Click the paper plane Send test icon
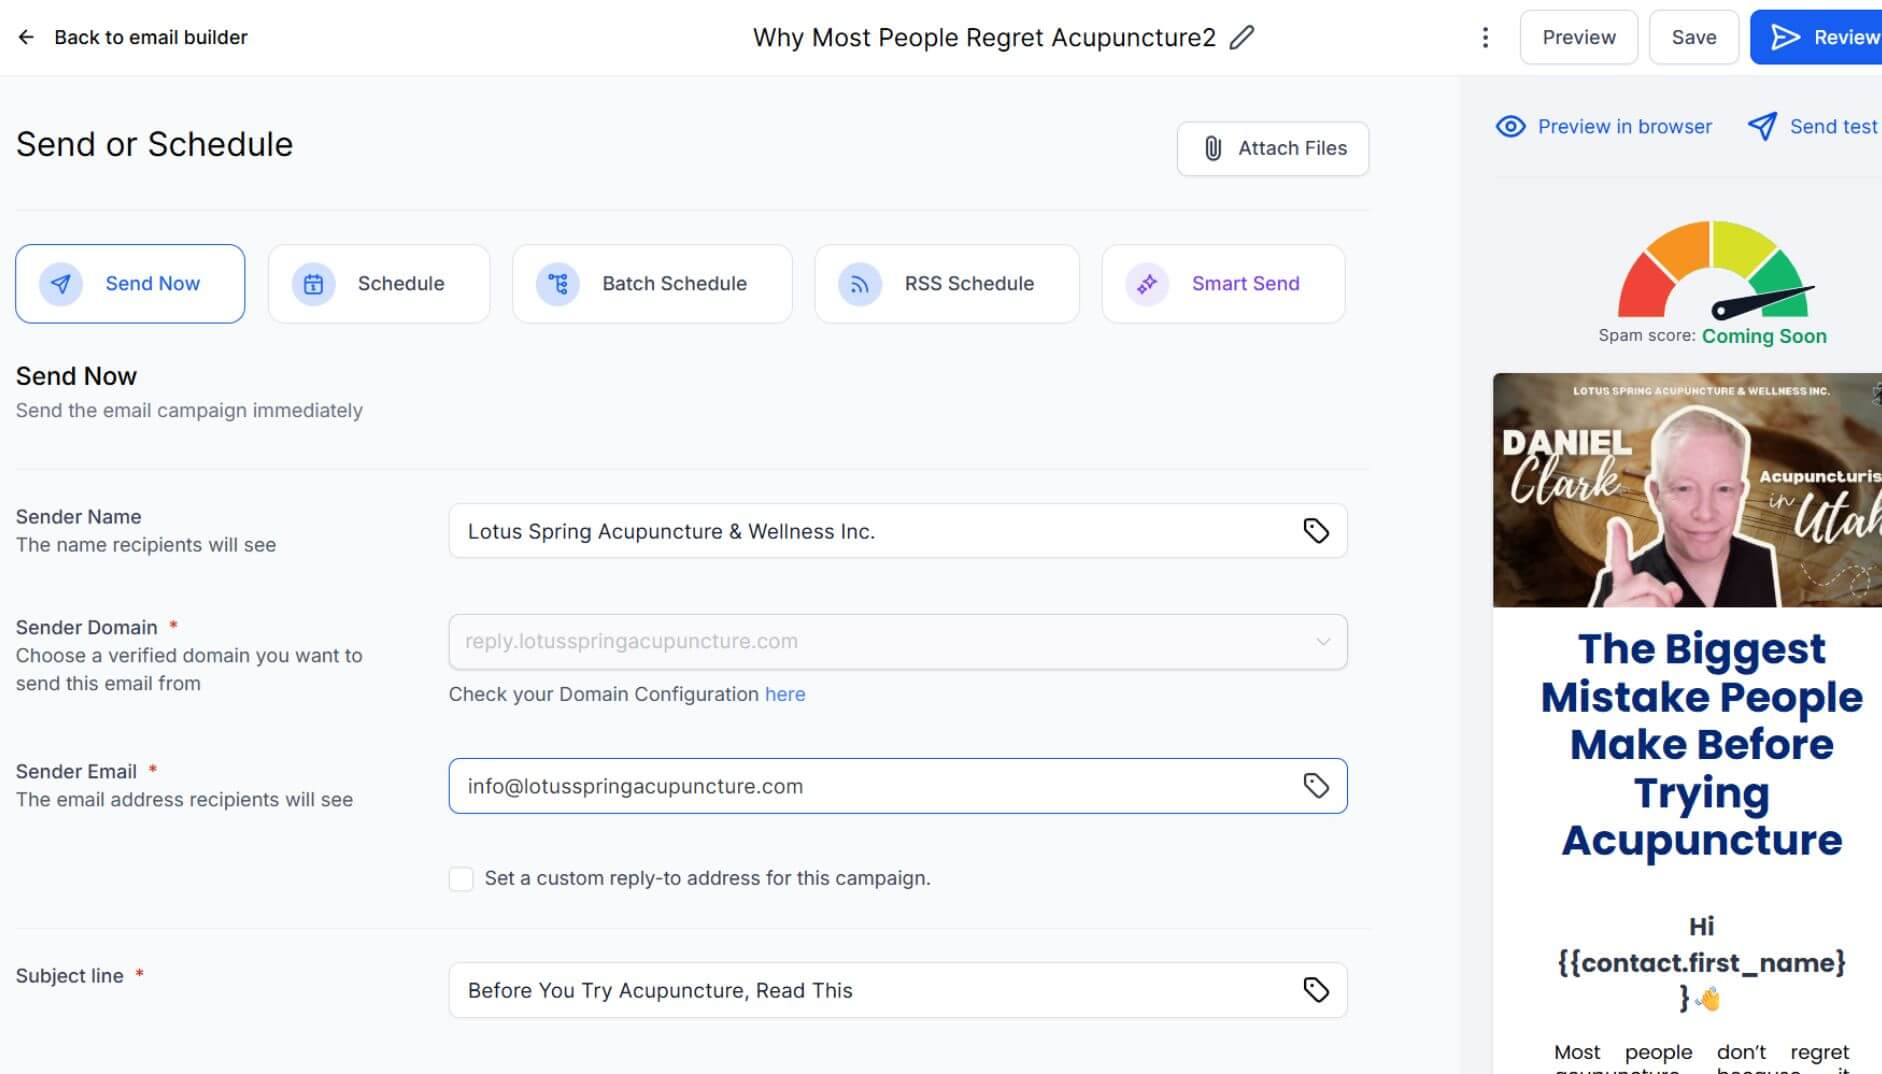This screenshot has width=1882, height=1074. click(x=1762, y=127)
